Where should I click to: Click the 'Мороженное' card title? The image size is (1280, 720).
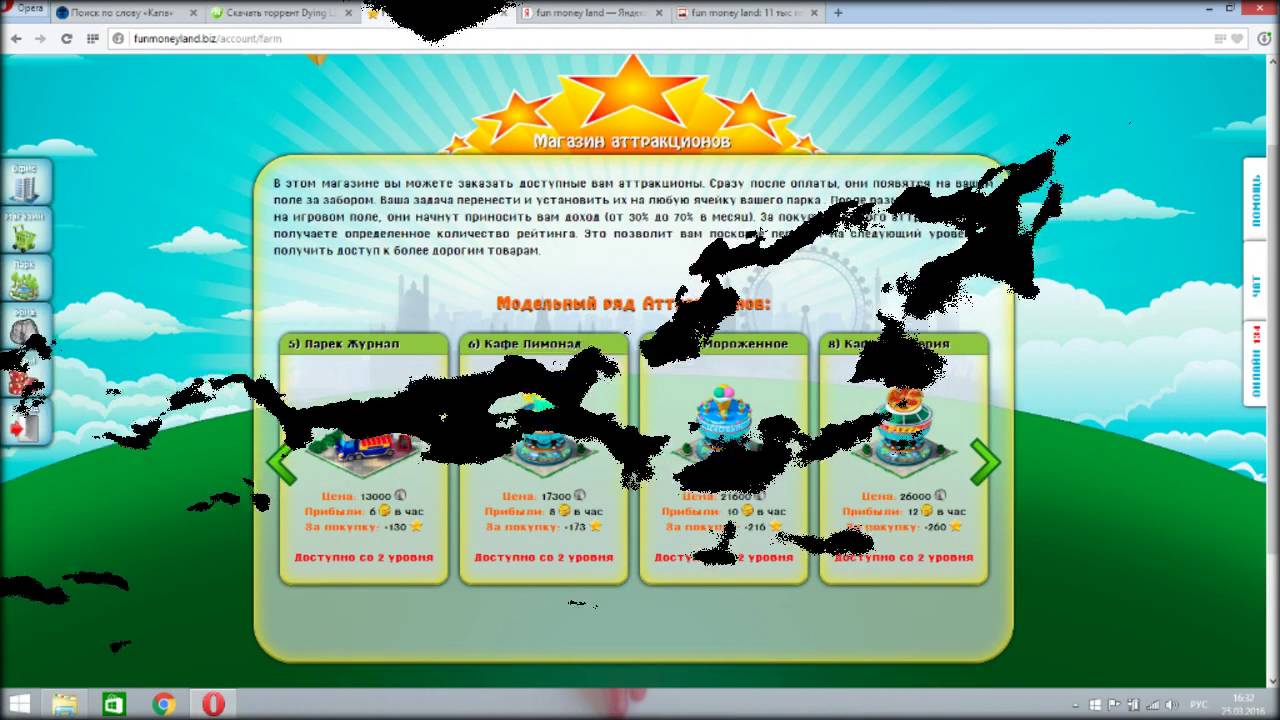745,343
